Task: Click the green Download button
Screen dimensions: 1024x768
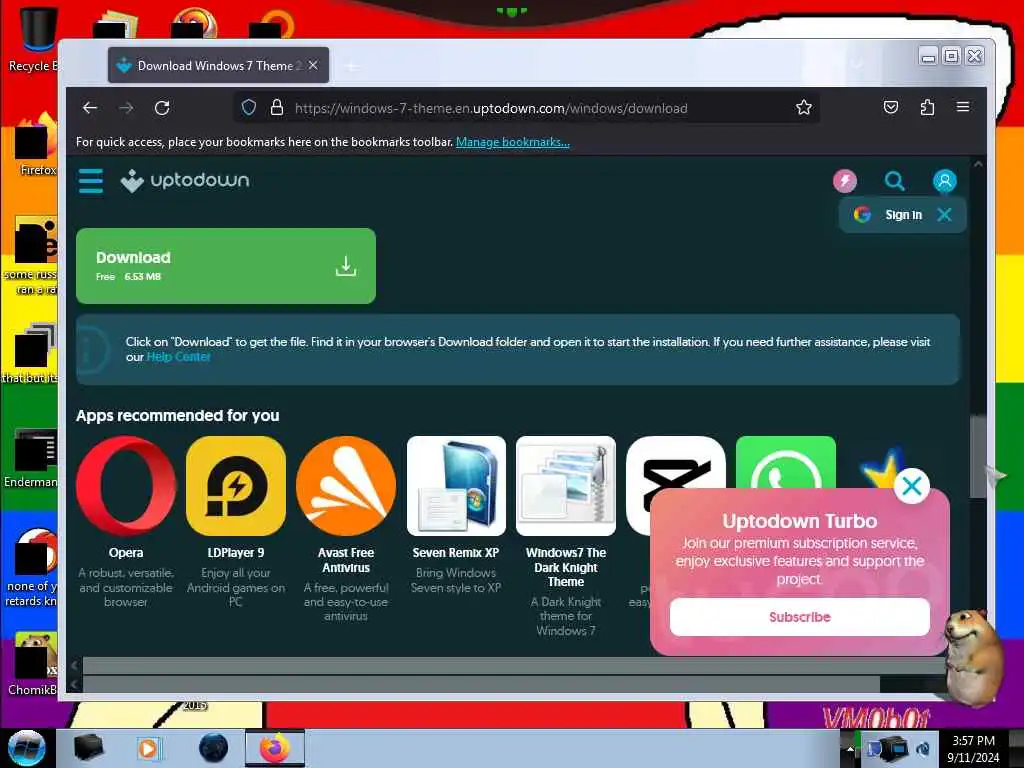Action: 226,266
